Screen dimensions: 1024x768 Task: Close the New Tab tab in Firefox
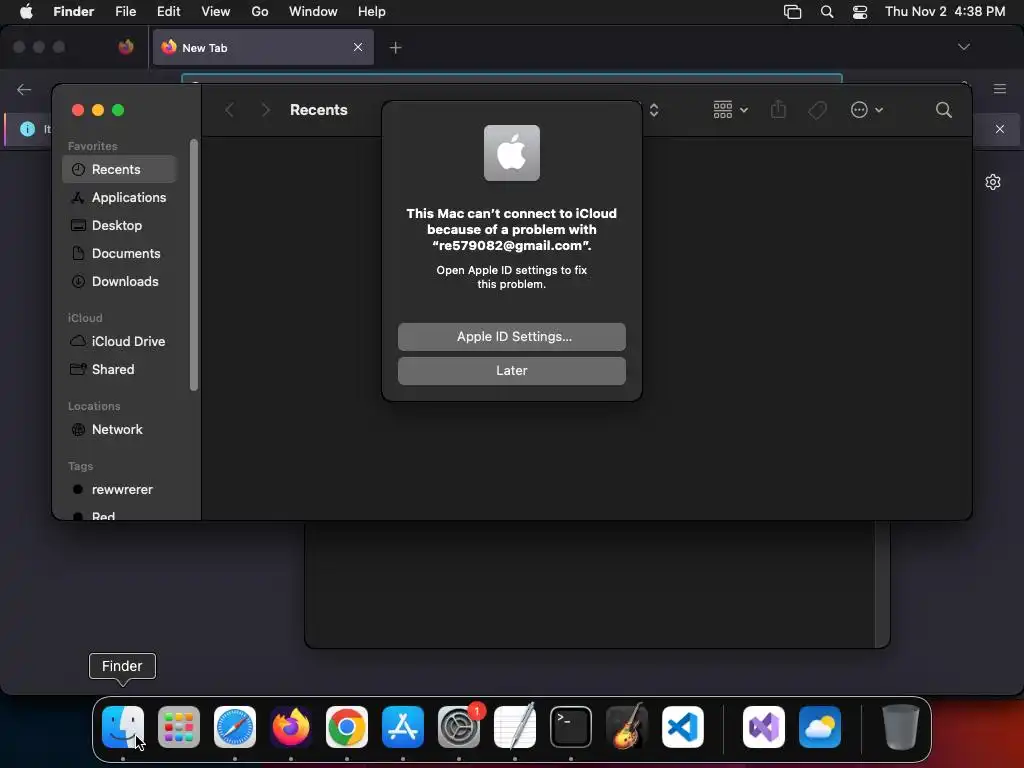(358, 47)
